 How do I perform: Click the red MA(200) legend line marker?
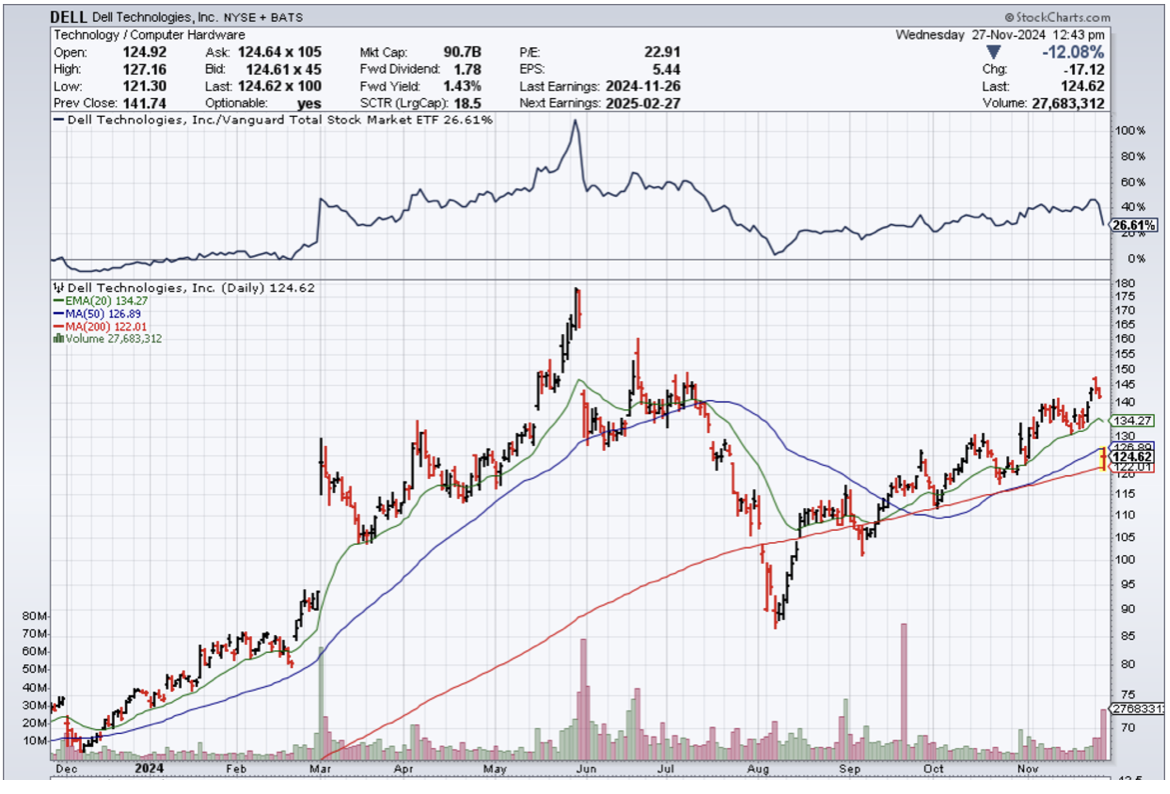(x=58, y=326)
